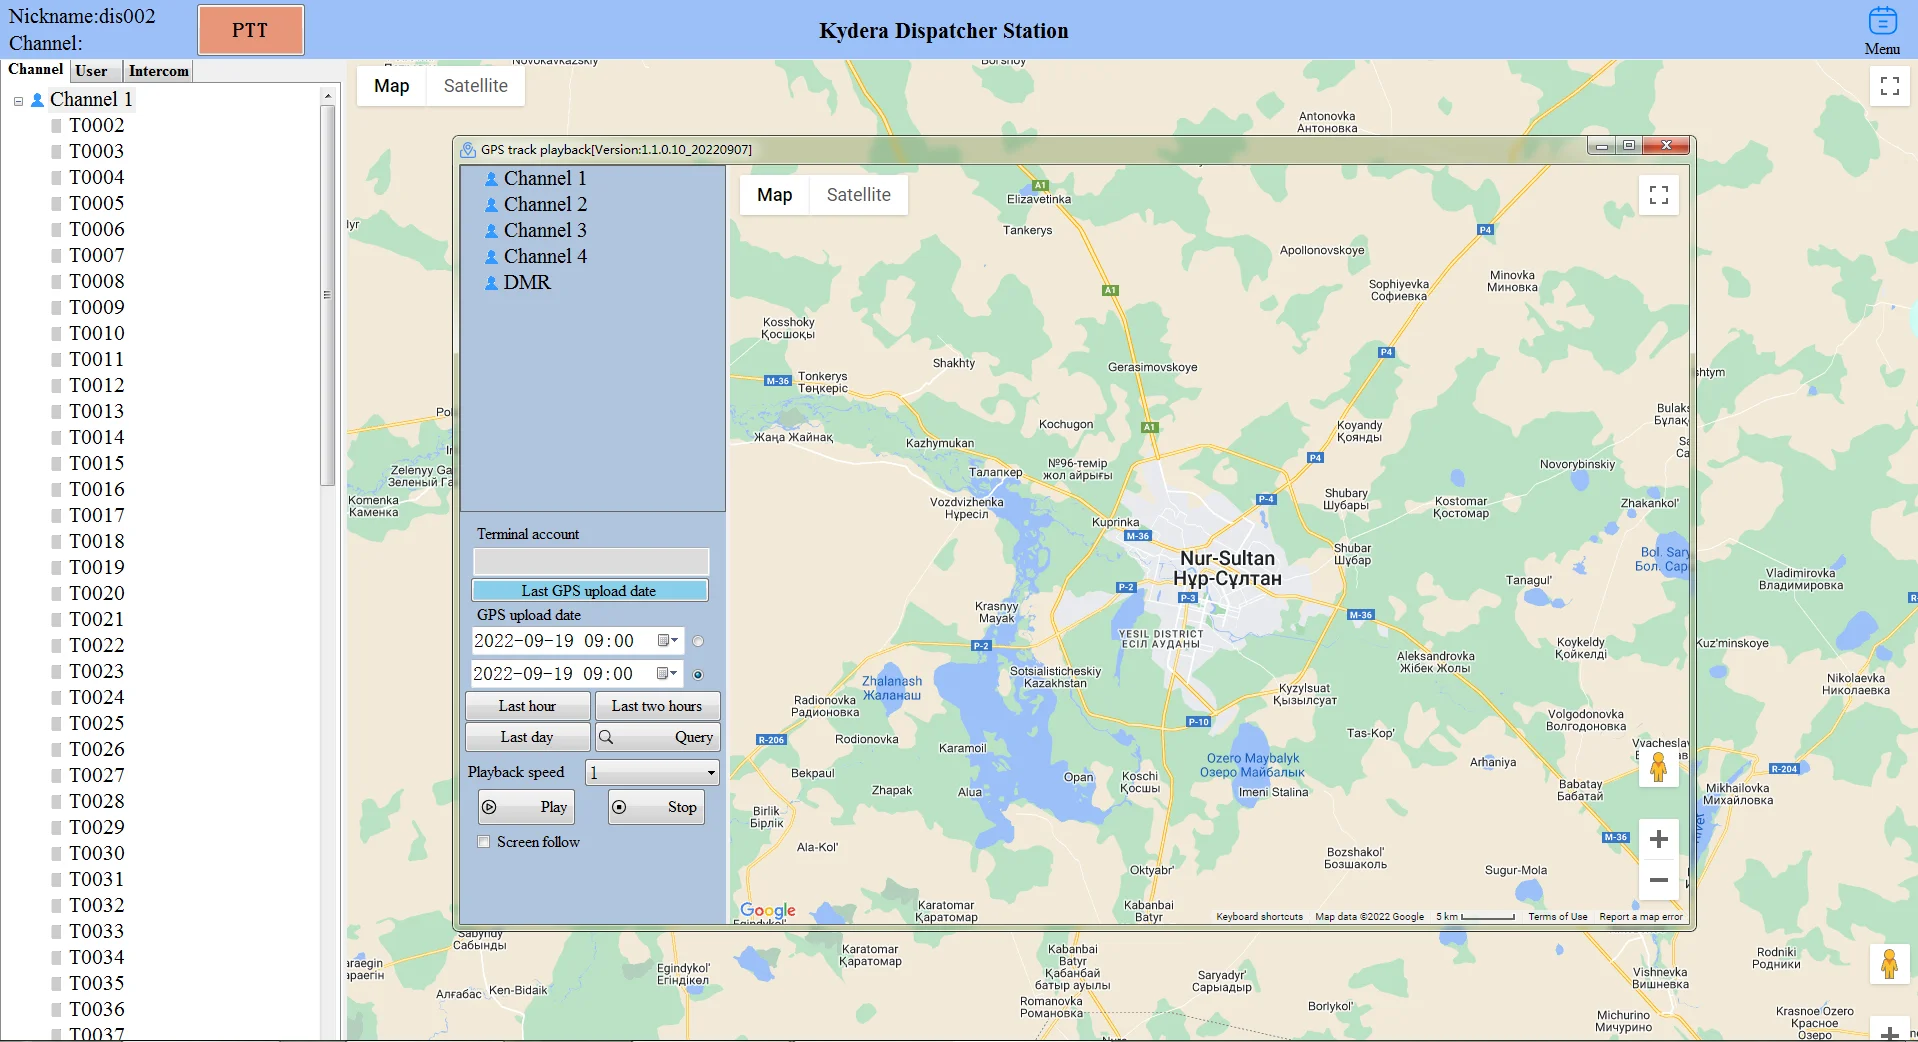
Task: Toggle fullscreen on playback window map
Action: pos(1658,195)
